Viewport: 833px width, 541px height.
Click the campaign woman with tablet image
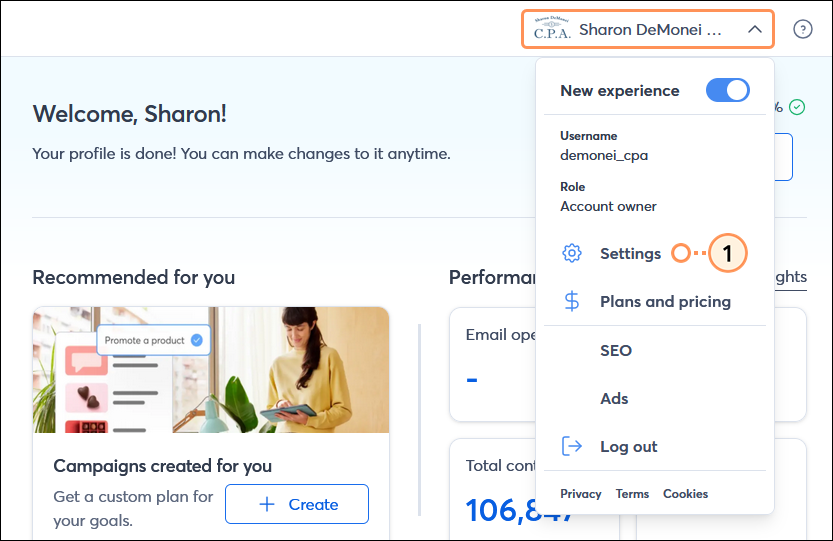click(211, 370)
